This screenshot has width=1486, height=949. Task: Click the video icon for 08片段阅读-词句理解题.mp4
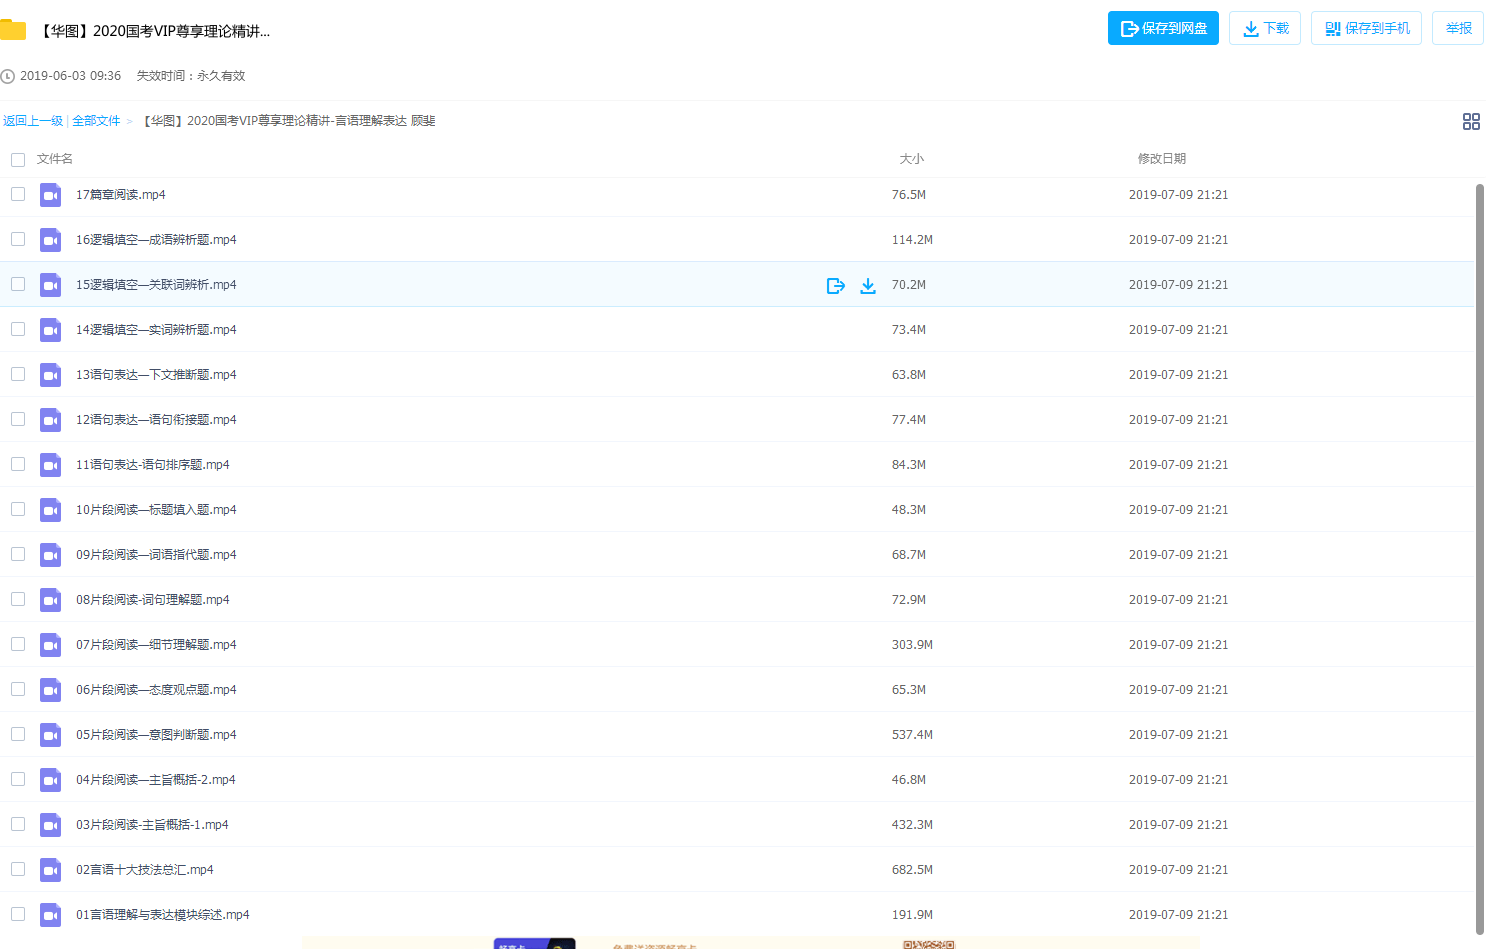51,600
